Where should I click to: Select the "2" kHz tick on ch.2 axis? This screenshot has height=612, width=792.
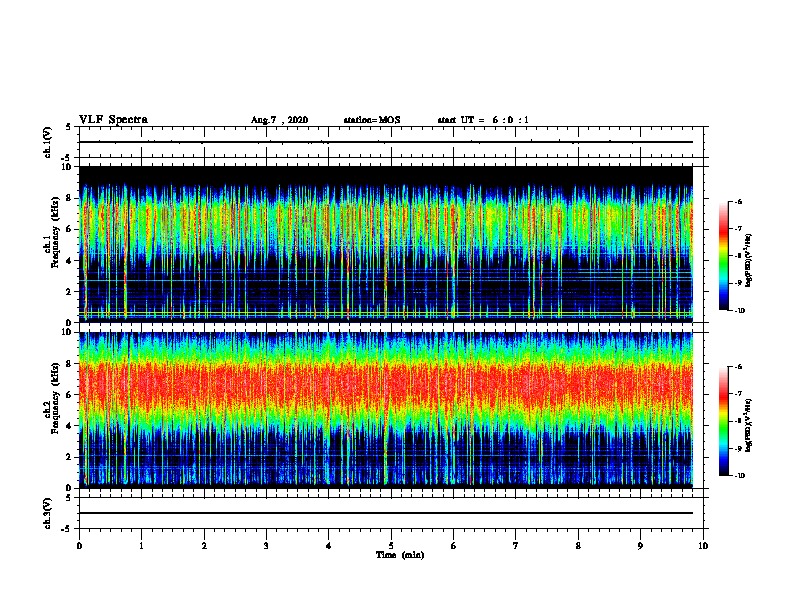[x=70, y=457]
